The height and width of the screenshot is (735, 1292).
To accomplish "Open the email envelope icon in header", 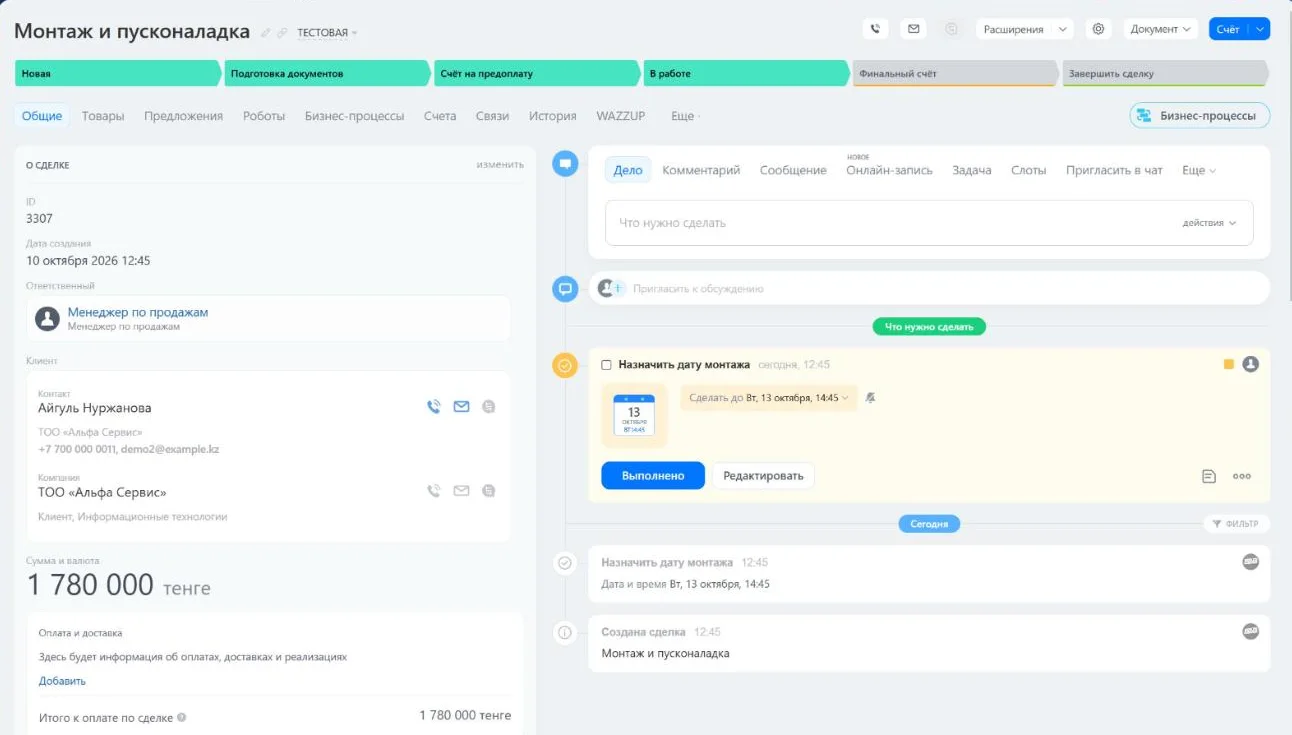I will click(913, 29).
